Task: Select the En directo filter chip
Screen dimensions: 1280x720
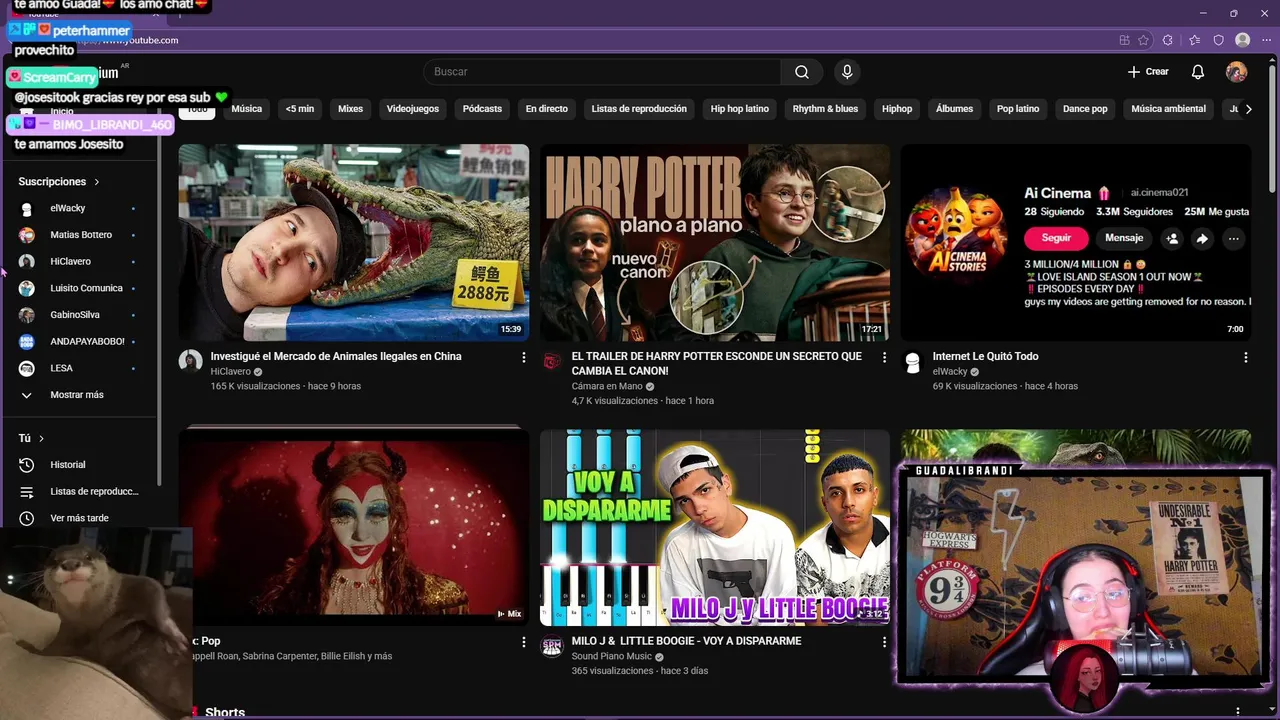Action: tap(546, 109)
